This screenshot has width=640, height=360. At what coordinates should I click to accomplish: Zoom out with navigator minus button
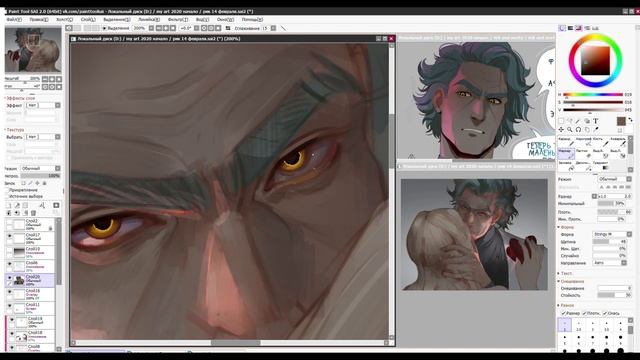click(45, 79)
